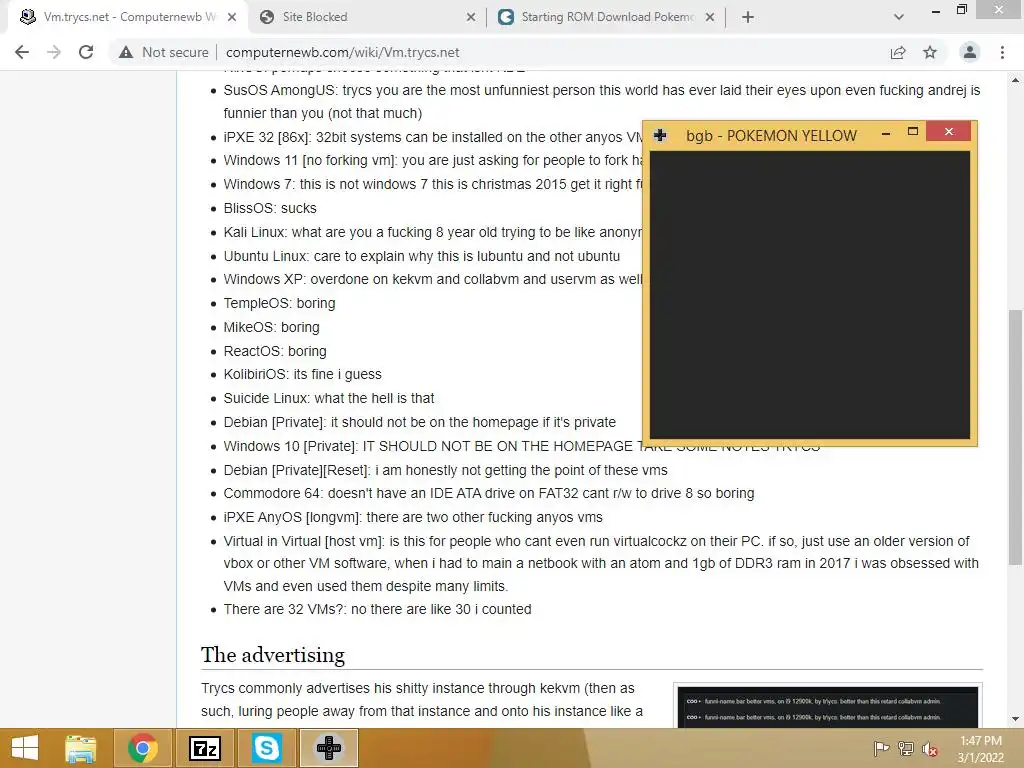Click the 'ReactOS: boring' list item
Viewport: 1024px width, 768px height.
pos(275,351)
